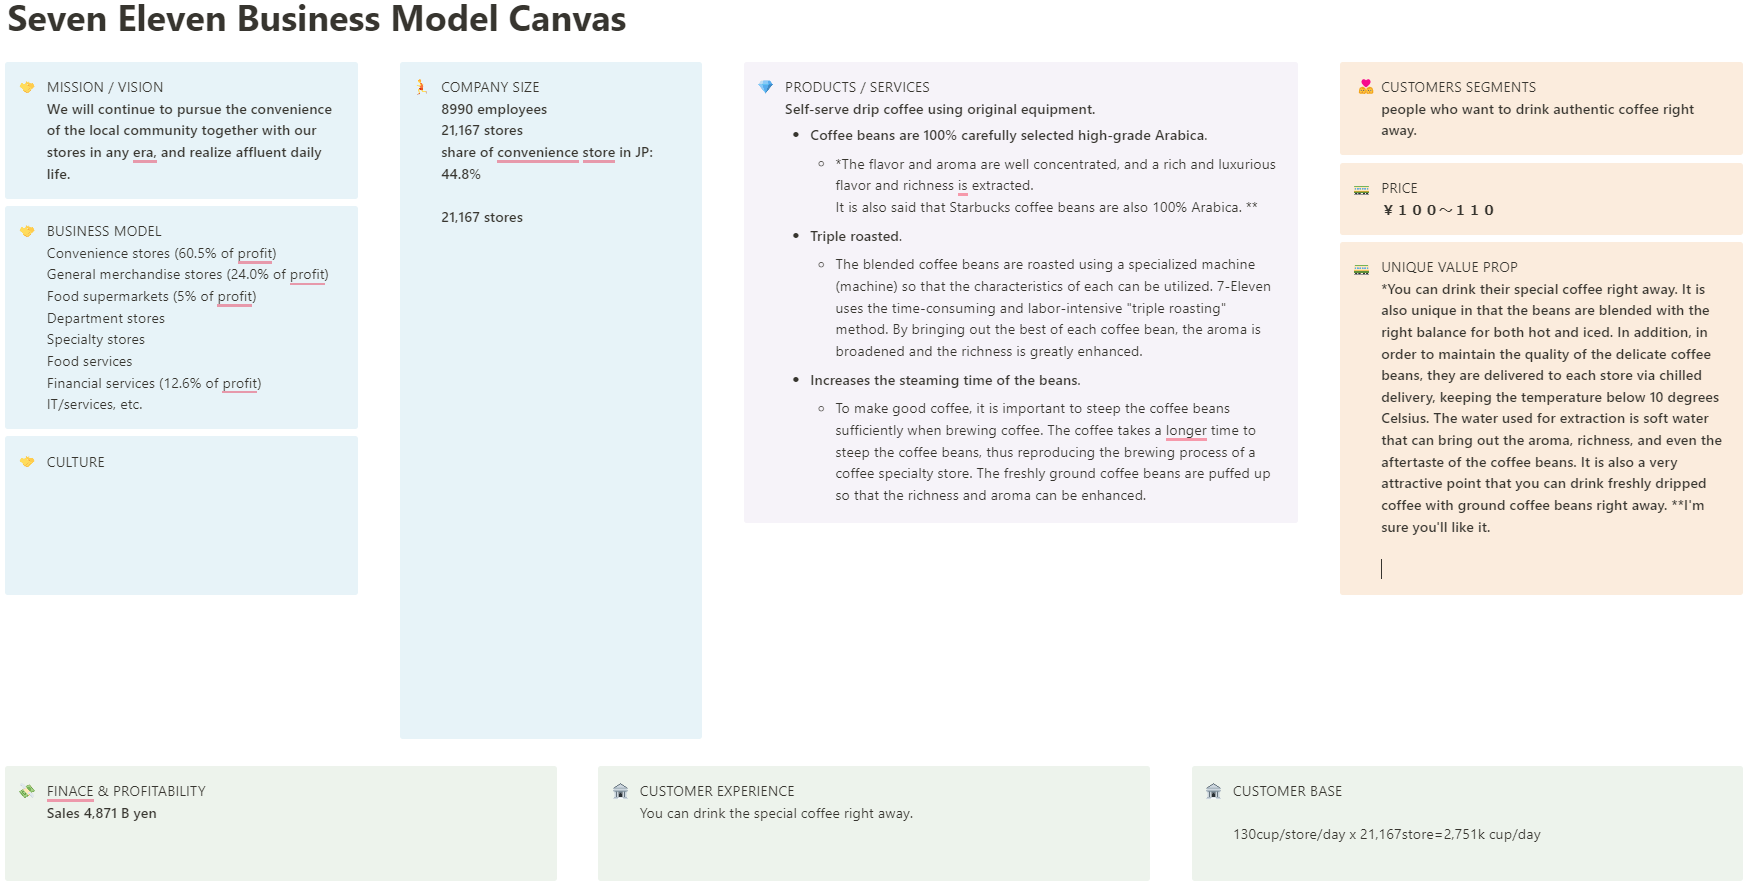Click the PRICE heading text

pyautogui.click(x=1399, y=188)
